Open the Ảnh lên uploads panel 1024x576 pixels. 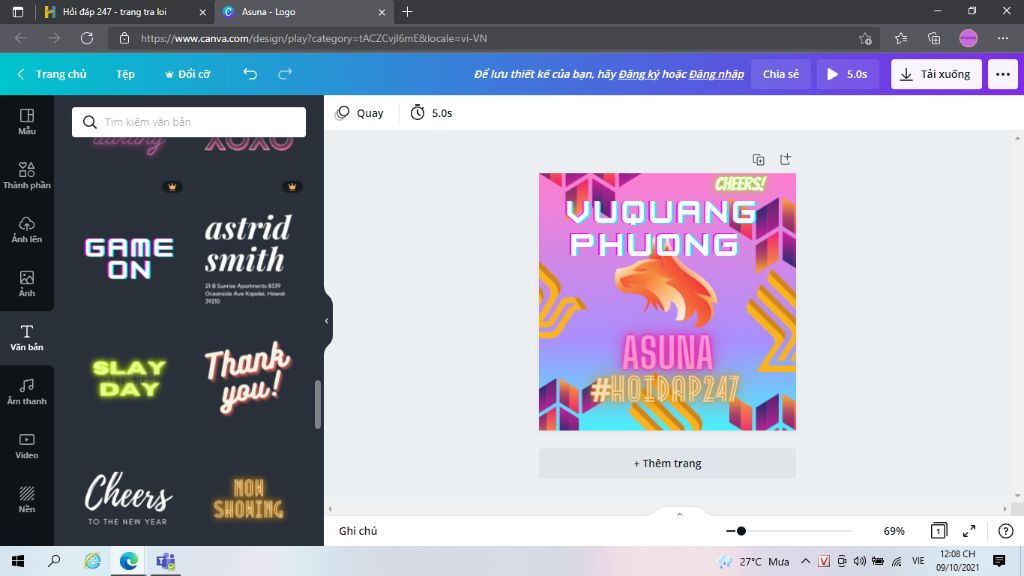click(x=27, y=230)
